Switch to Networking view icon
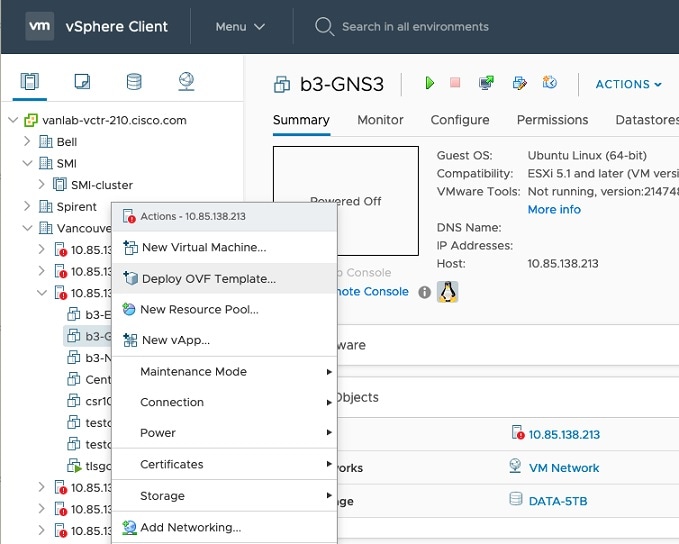Screen dimensions: 679x544 [x=186, y=81]
